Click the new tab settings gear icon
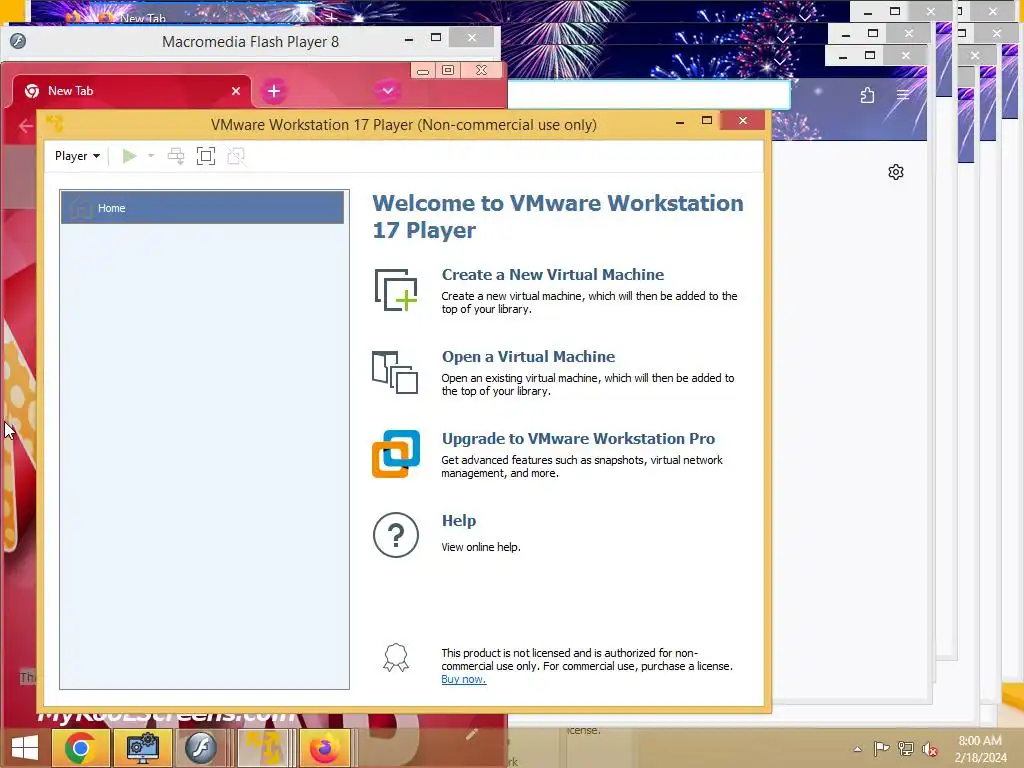 pyautogui.click(x=896, y=172)
